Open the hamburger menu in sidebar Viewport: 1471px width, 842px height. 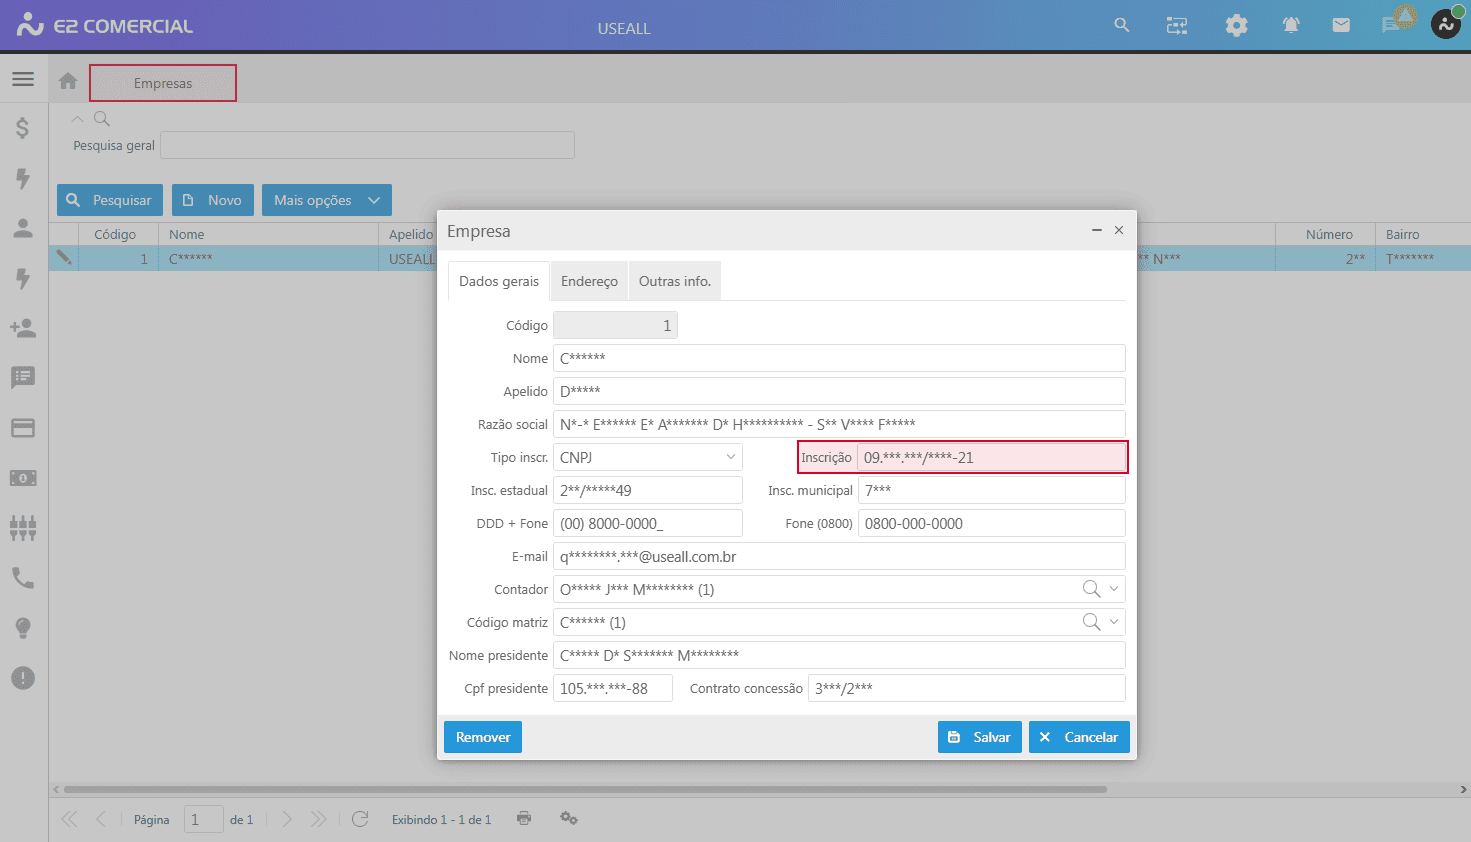pos(23,79)
